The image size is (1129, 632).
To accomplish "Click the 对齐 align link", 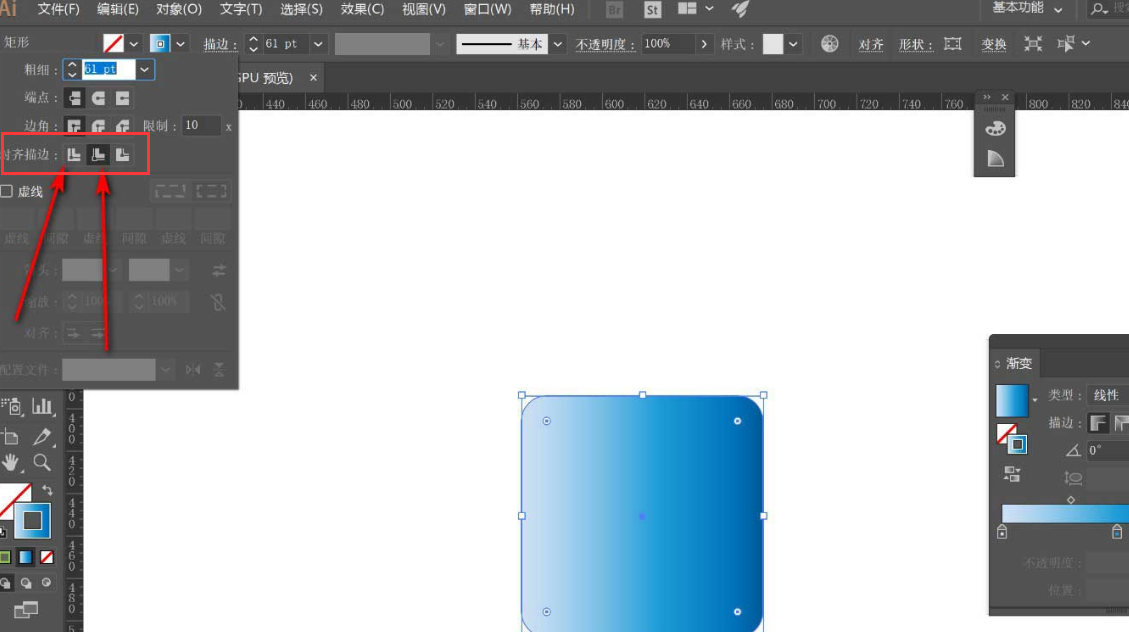I will pos(871,44).
